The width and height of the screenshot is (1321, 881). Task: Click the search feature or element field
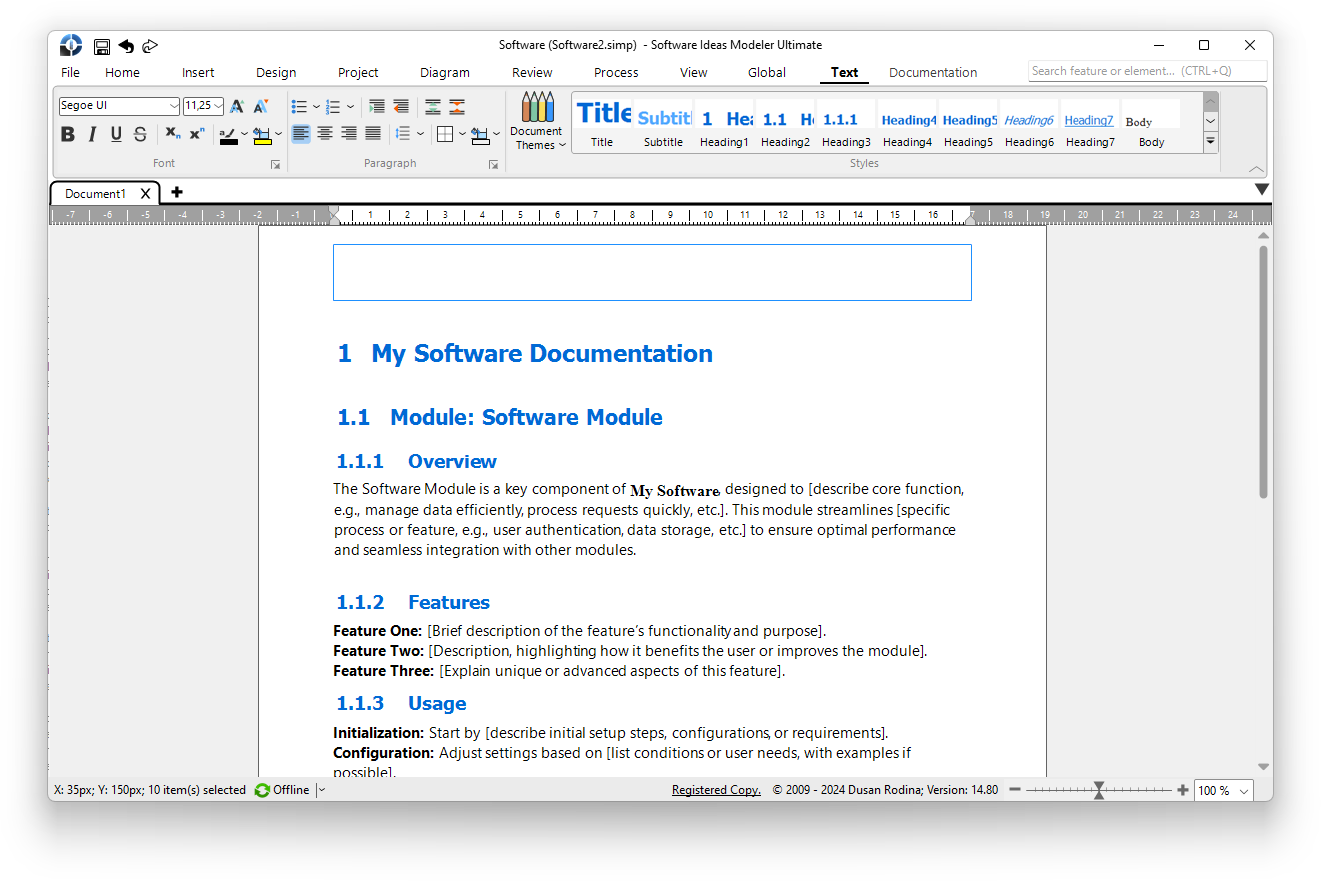tap(1147, 71)
